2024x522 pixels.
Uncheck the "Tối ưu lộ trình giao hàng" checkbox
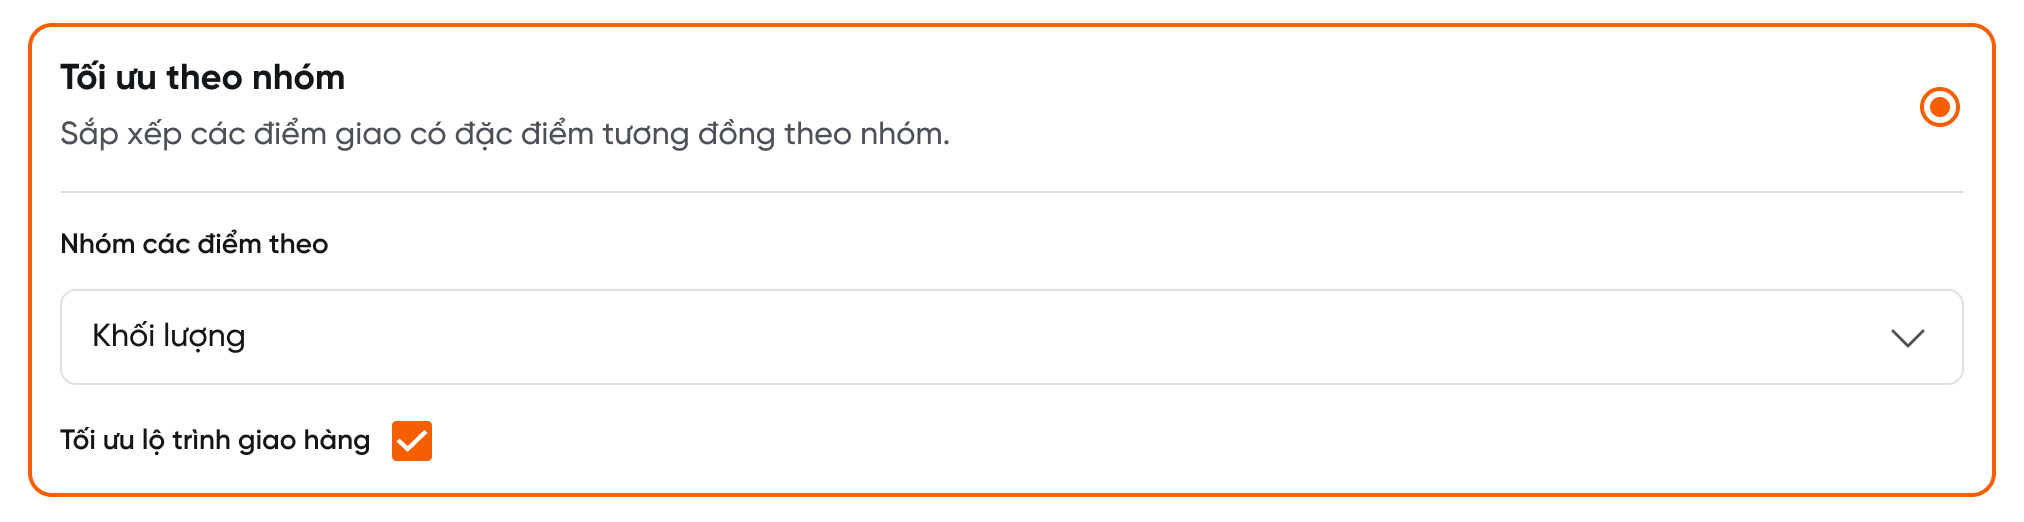click(412, 441)
